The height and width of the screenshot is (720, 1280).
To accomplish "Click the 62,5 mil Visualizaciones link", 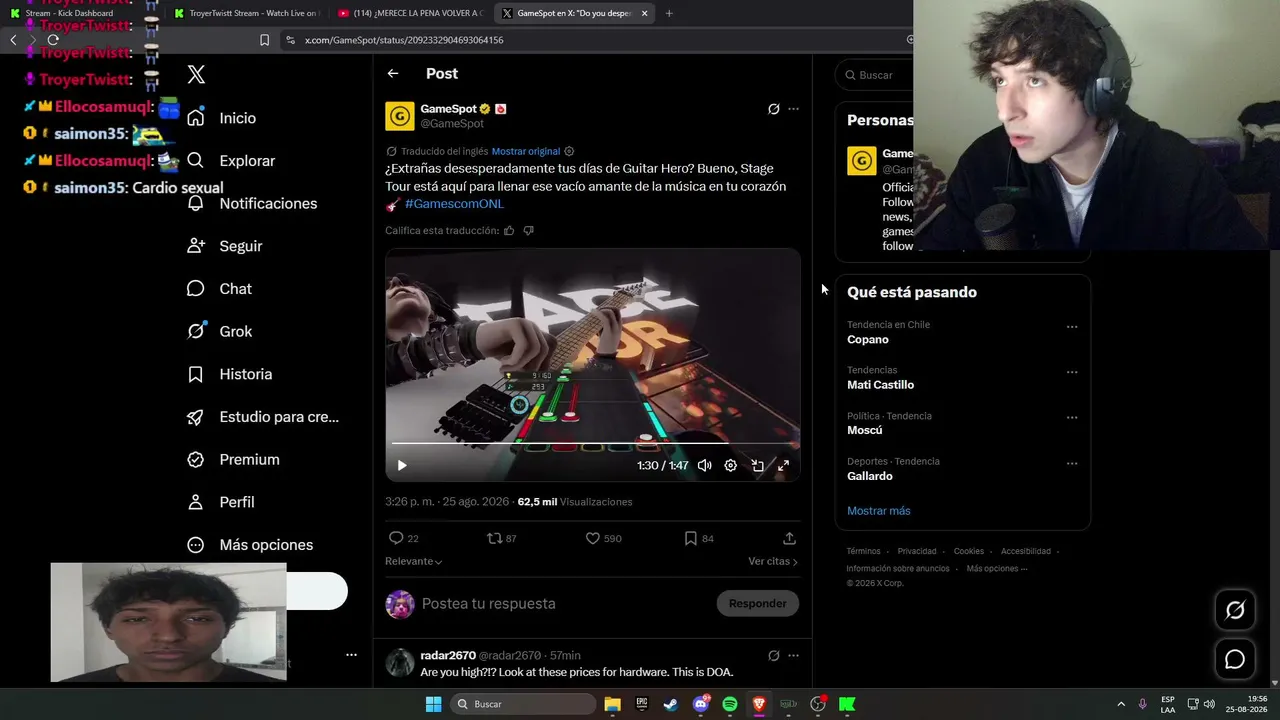I will coord(575,502).
